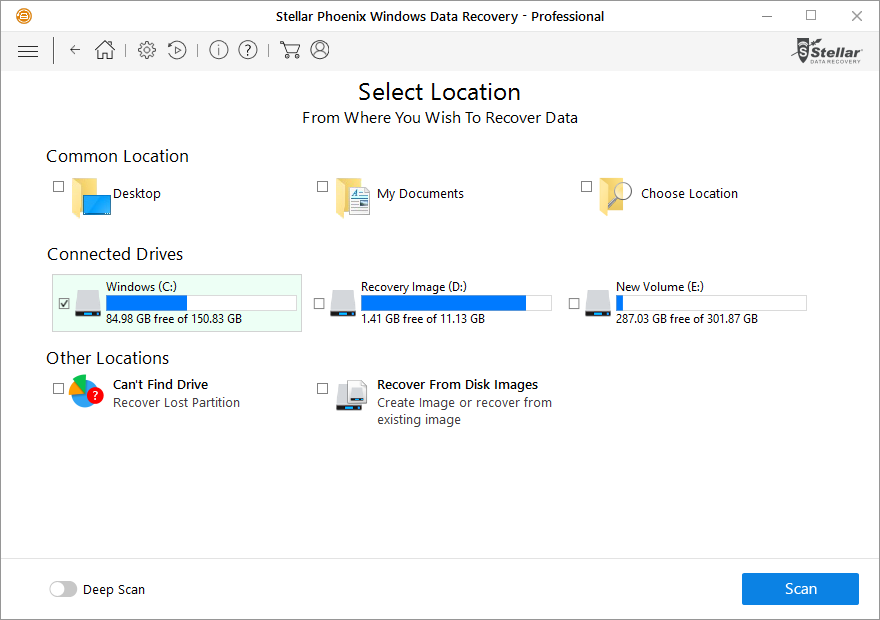The image size is (880, 620).
Task: Check the Desktop location checkbox
Action: (x=58, y=186)
